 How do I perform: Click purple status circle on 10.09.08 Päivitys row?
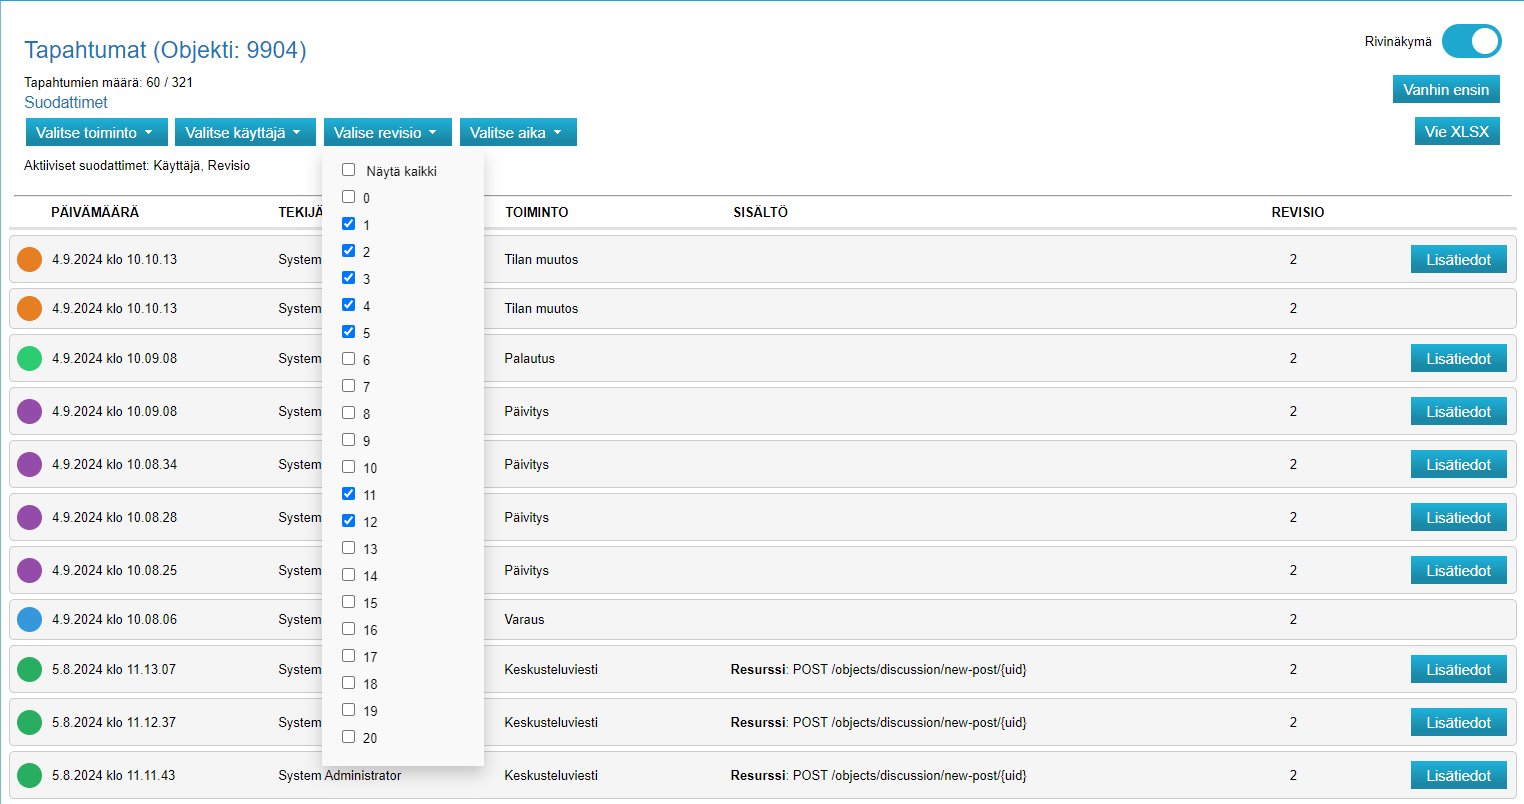[x=30, y=411]
